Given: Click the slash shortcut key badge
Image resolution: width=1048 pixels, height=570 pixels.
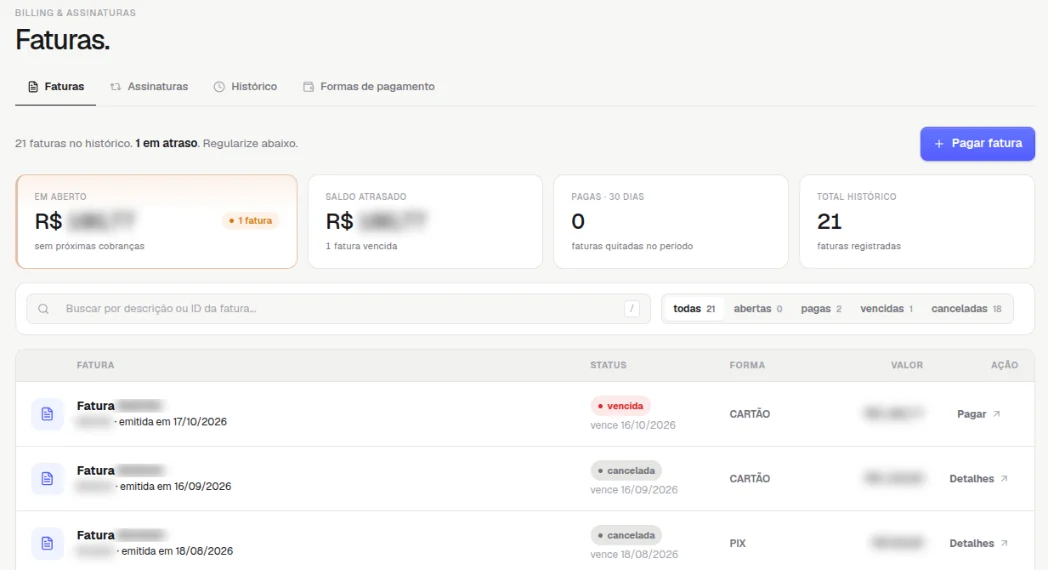Looking at the screenshot, I should point(632,309).
